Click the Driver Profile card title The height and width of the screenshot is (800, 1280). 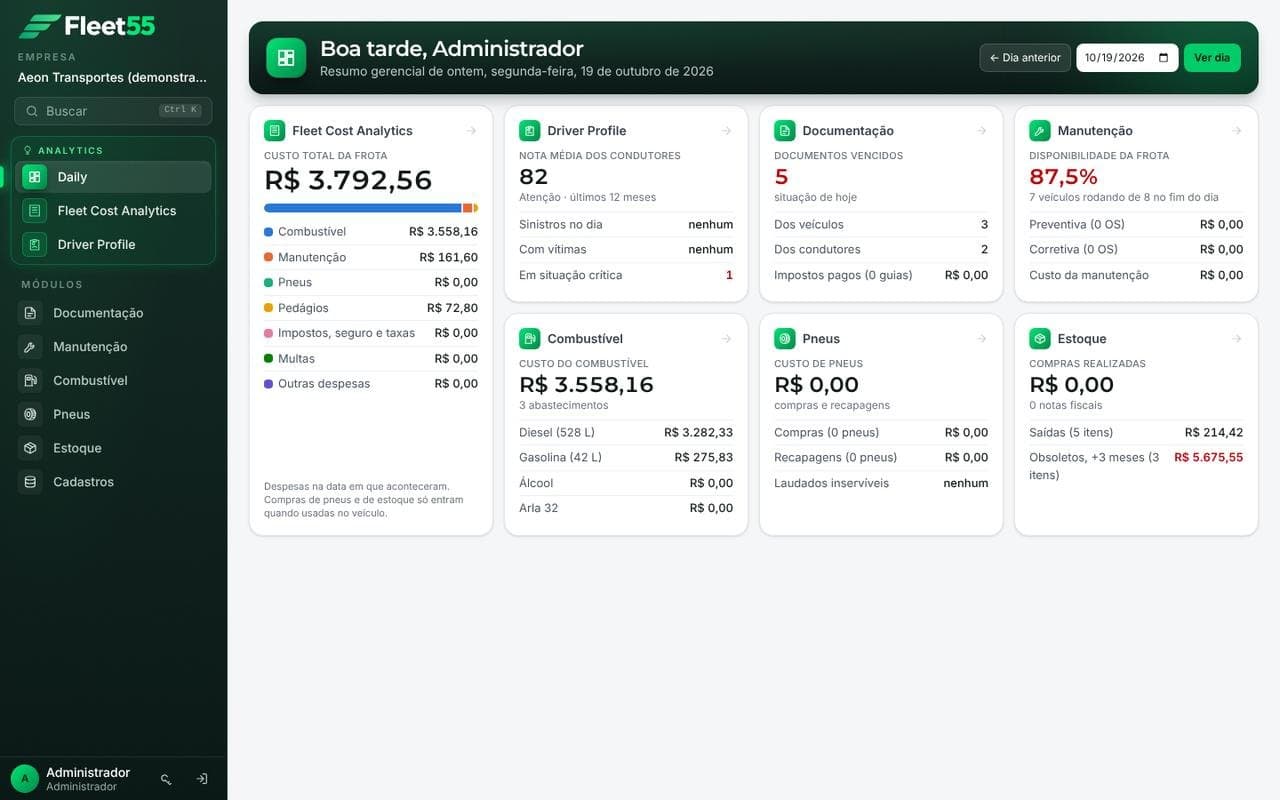coord(587,131)
